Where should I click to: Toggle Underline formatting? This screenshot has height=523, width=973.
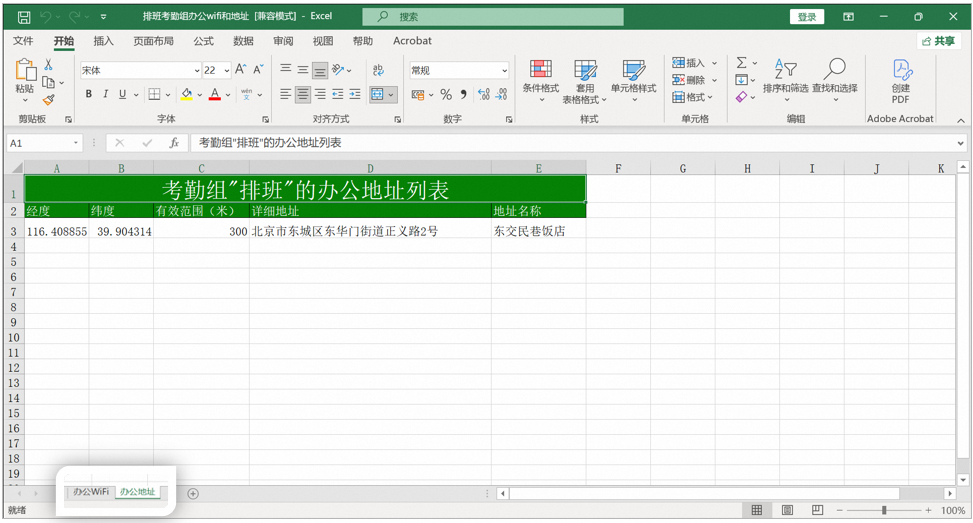point(122,94)
